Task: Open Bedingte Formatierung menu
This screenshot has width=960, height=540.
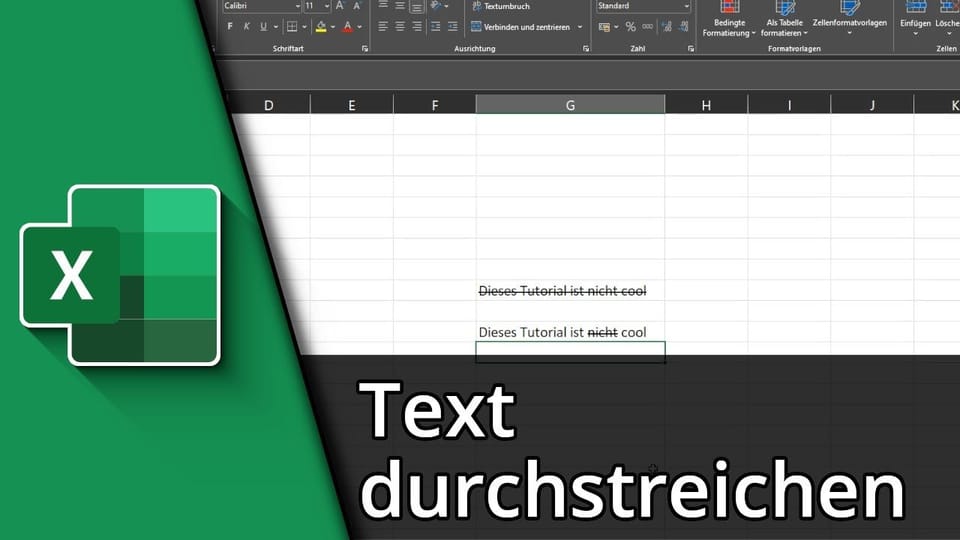Action: tap(729, 19)
